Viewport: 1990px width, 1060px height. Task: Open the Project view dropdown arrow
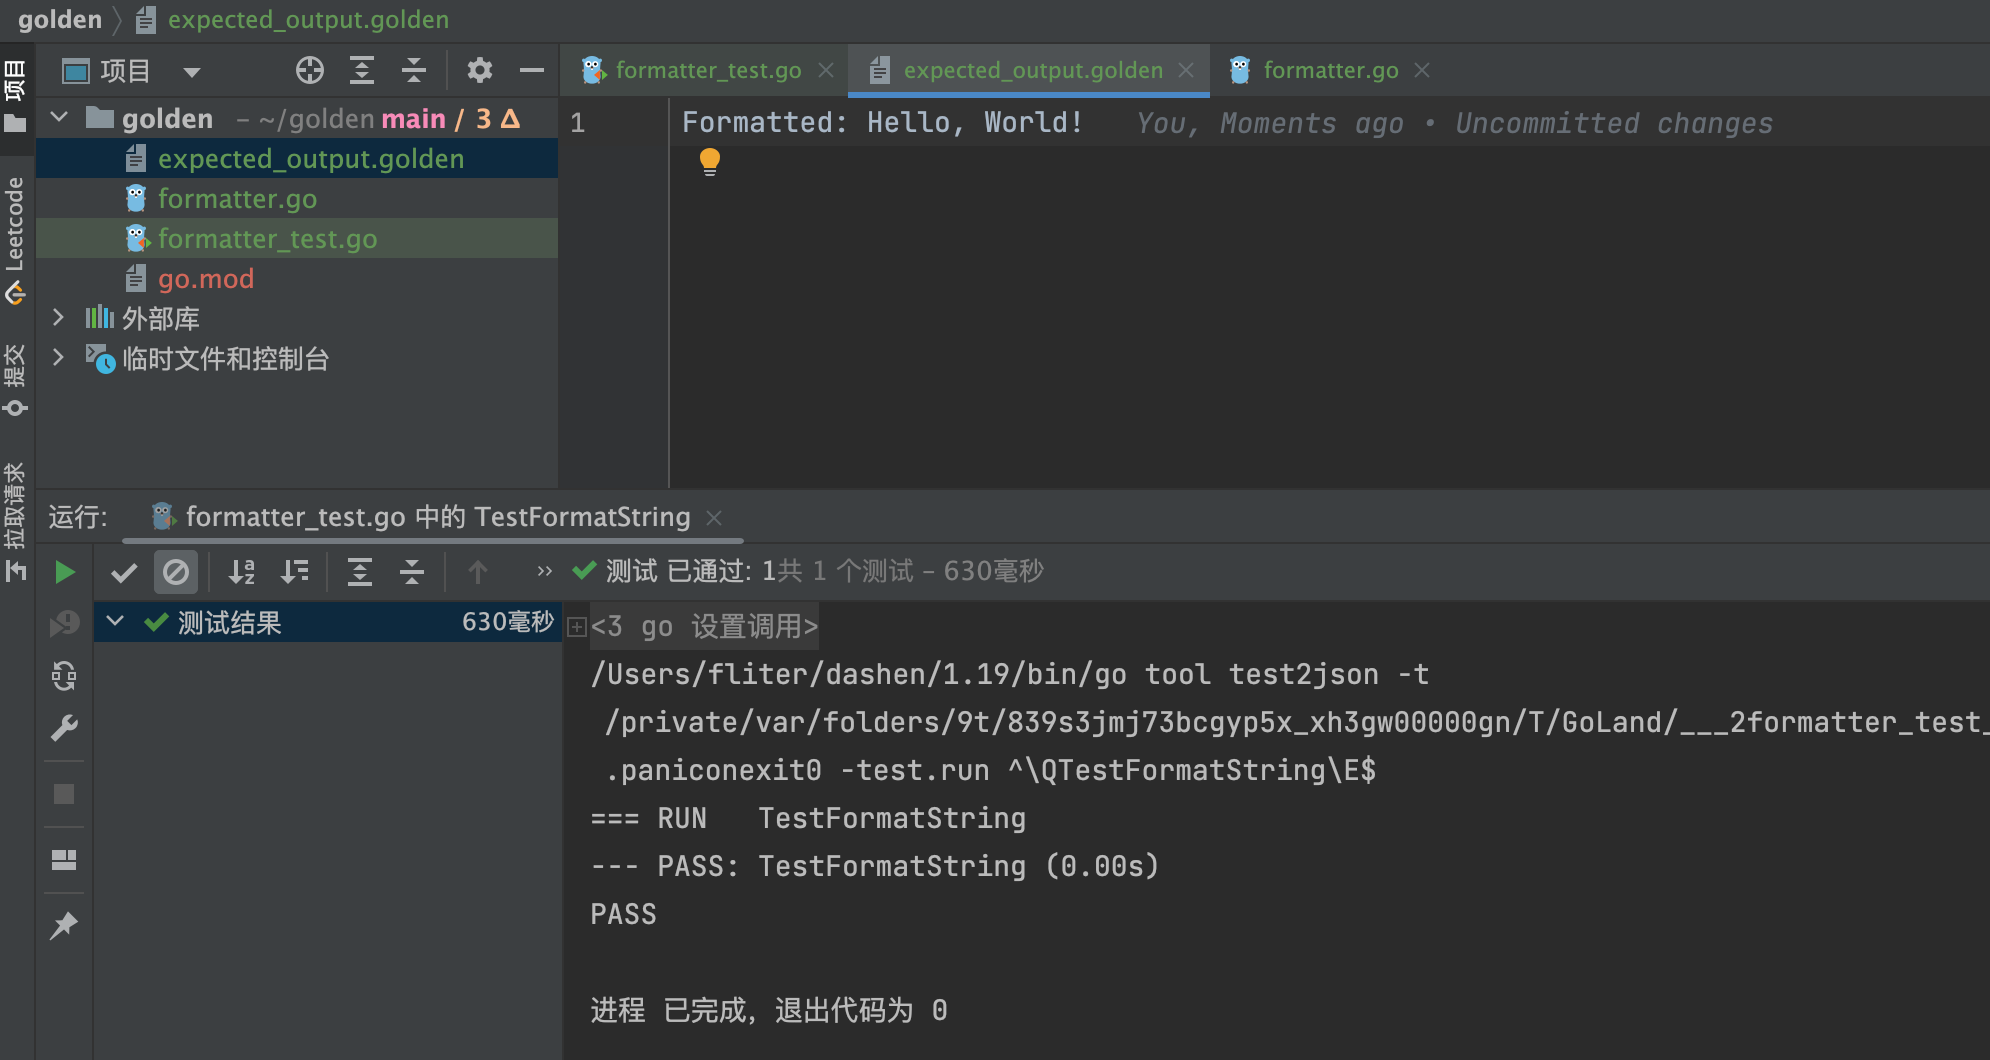[x=192, y=71]
